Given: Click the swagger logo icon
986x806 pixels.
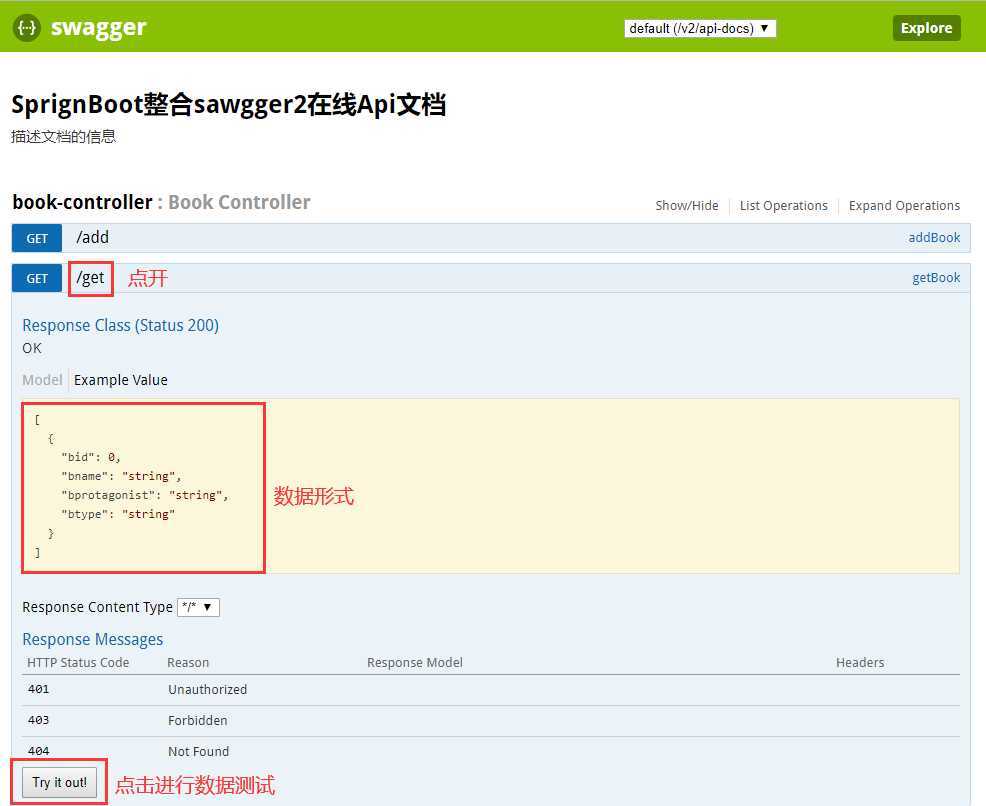Looking at the screenshot, I should pos(26,28).
